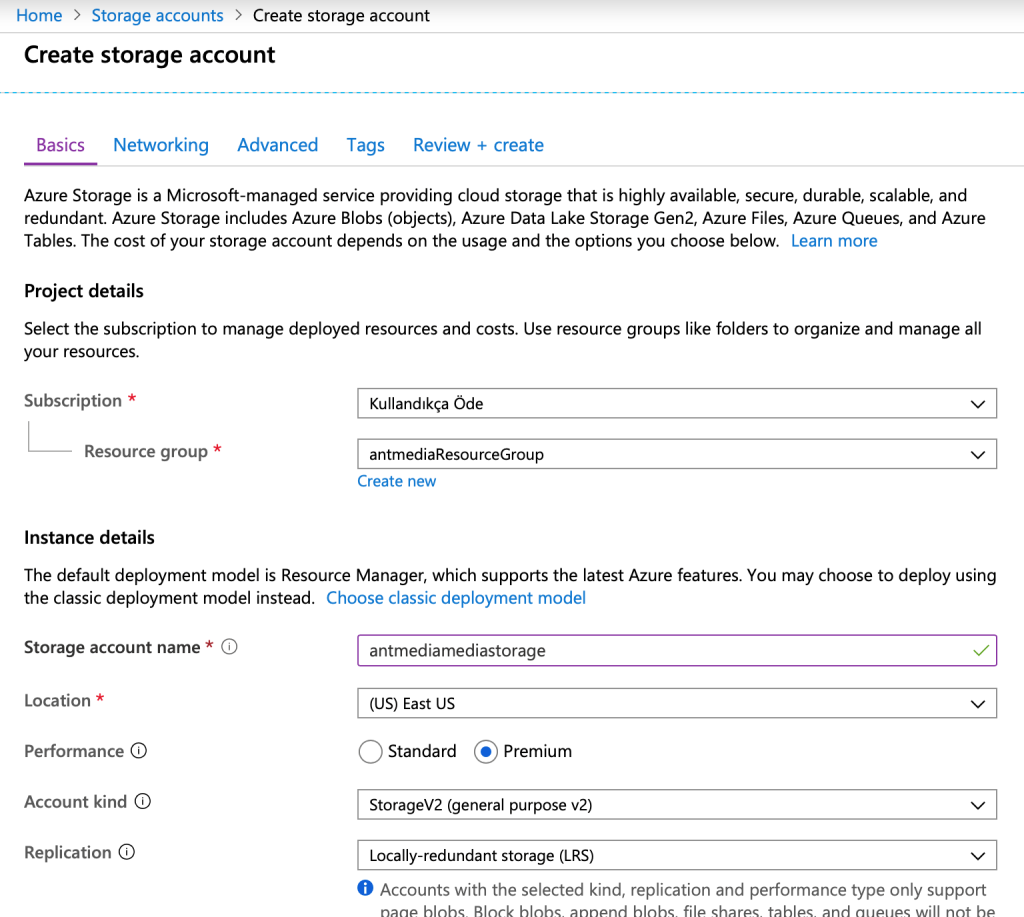Switch to the Basics tab
The width and height of the screenshot is (1024, 917).
pyautogui.click(x=60, y=145)
